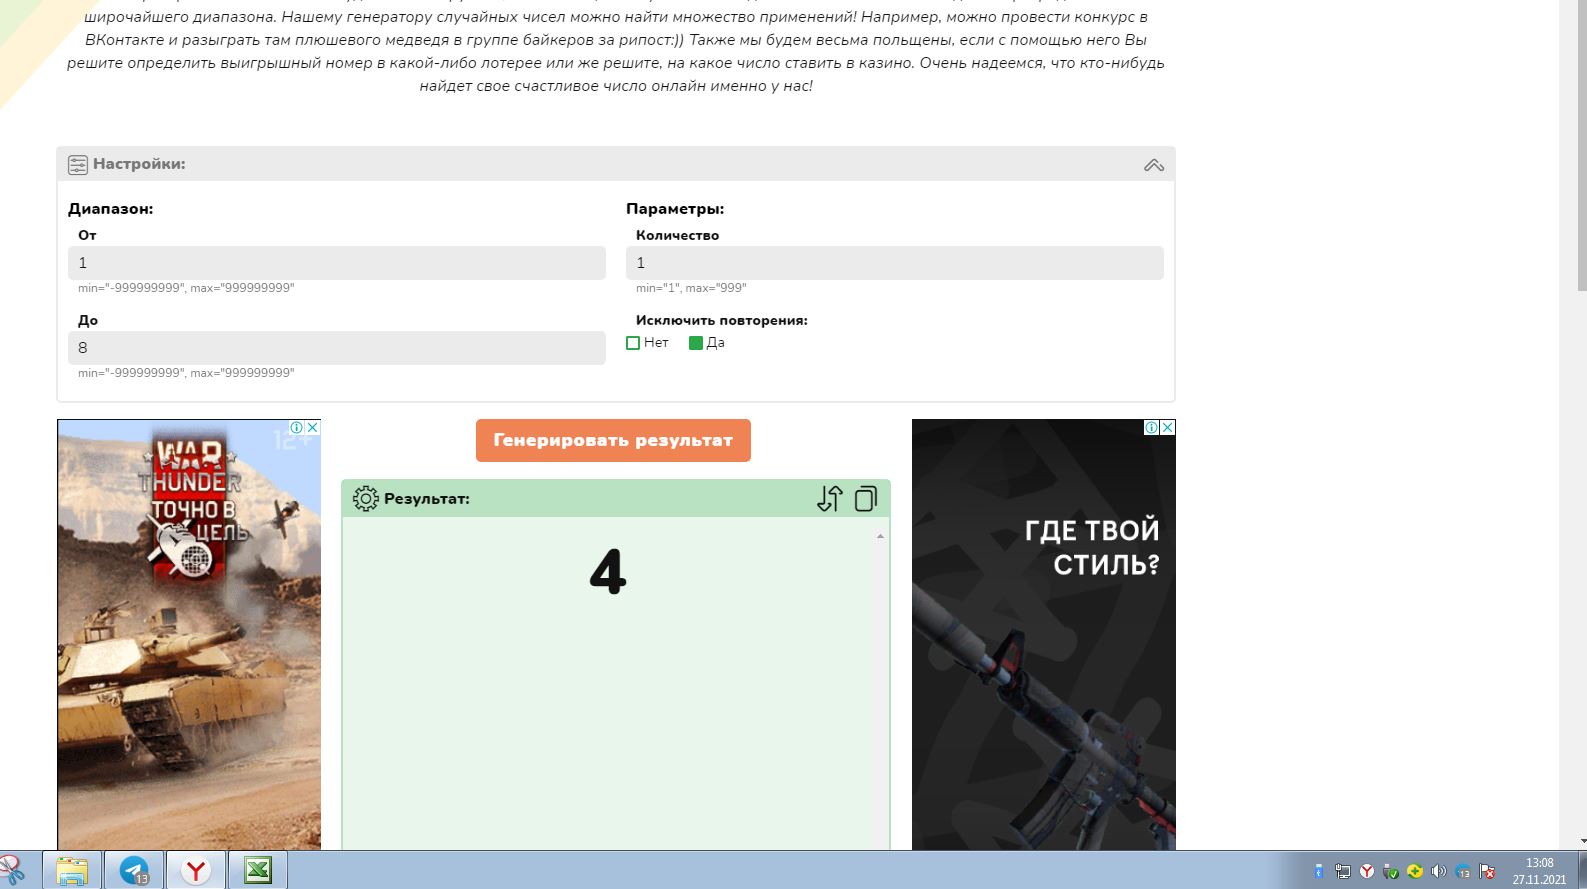
Task: Click the generated number 4
Action: tap(608, 572)
